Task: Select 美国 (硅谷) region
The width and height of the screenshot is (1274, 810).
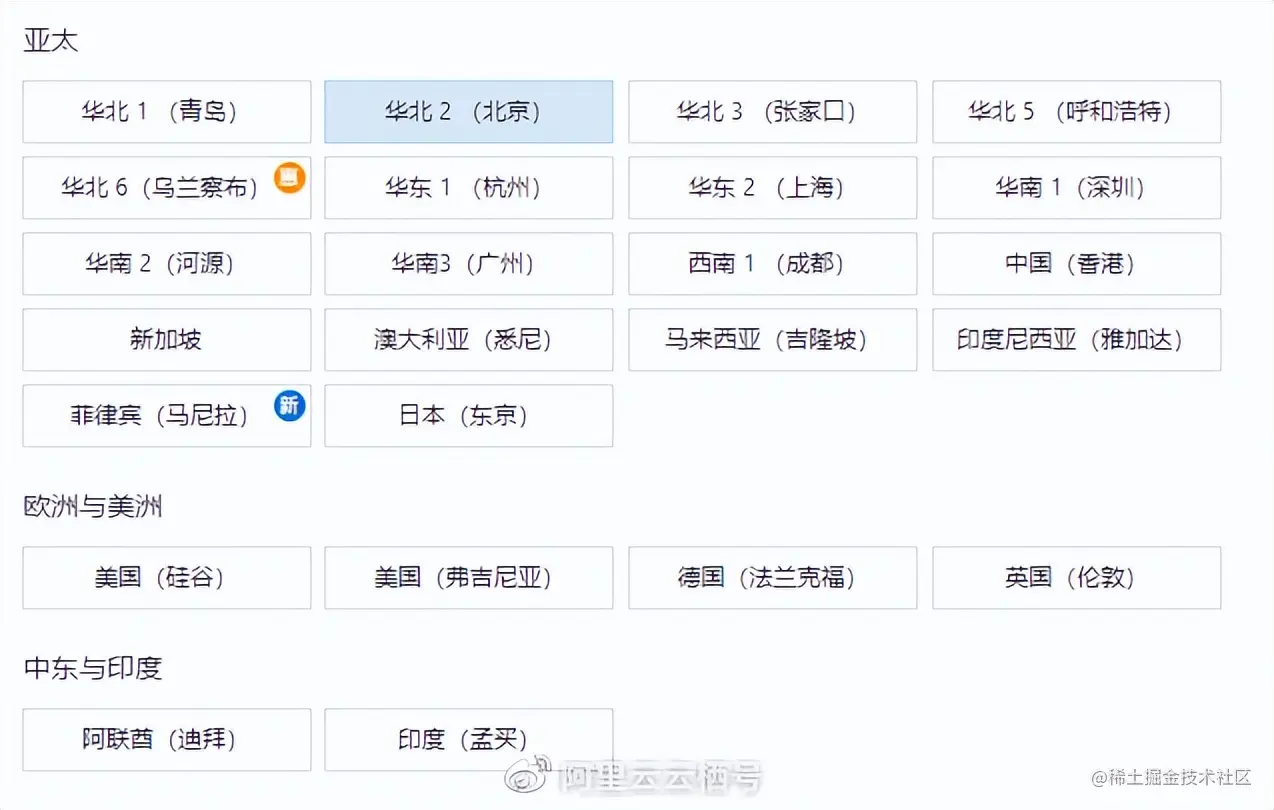Action: [166, 578]
